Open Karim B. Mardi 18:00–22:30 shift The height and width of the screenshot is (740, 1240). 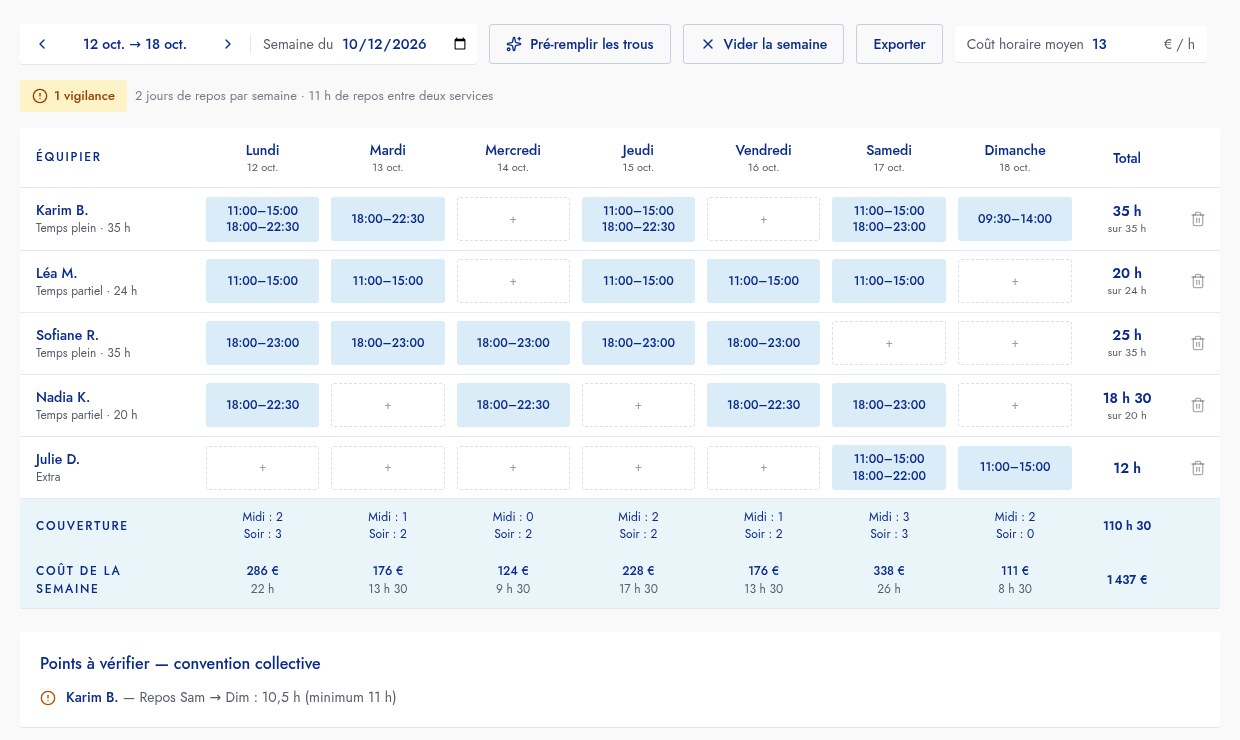click(x=388, y=219)
